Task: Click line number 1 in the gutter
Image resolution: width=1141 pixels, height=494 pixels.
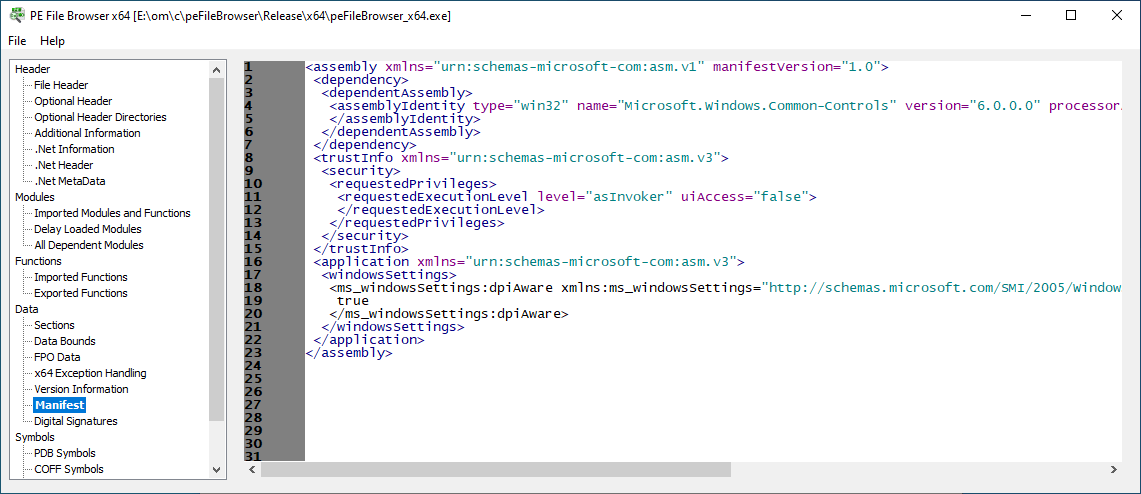Action: point(249,67)
